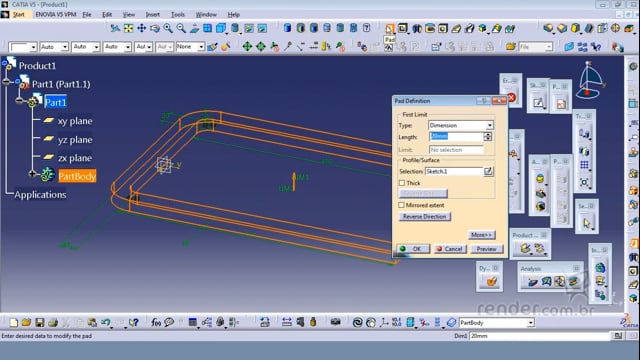Click the Print icon
Screen dimensions: 640x360
(x=53, y=322)
